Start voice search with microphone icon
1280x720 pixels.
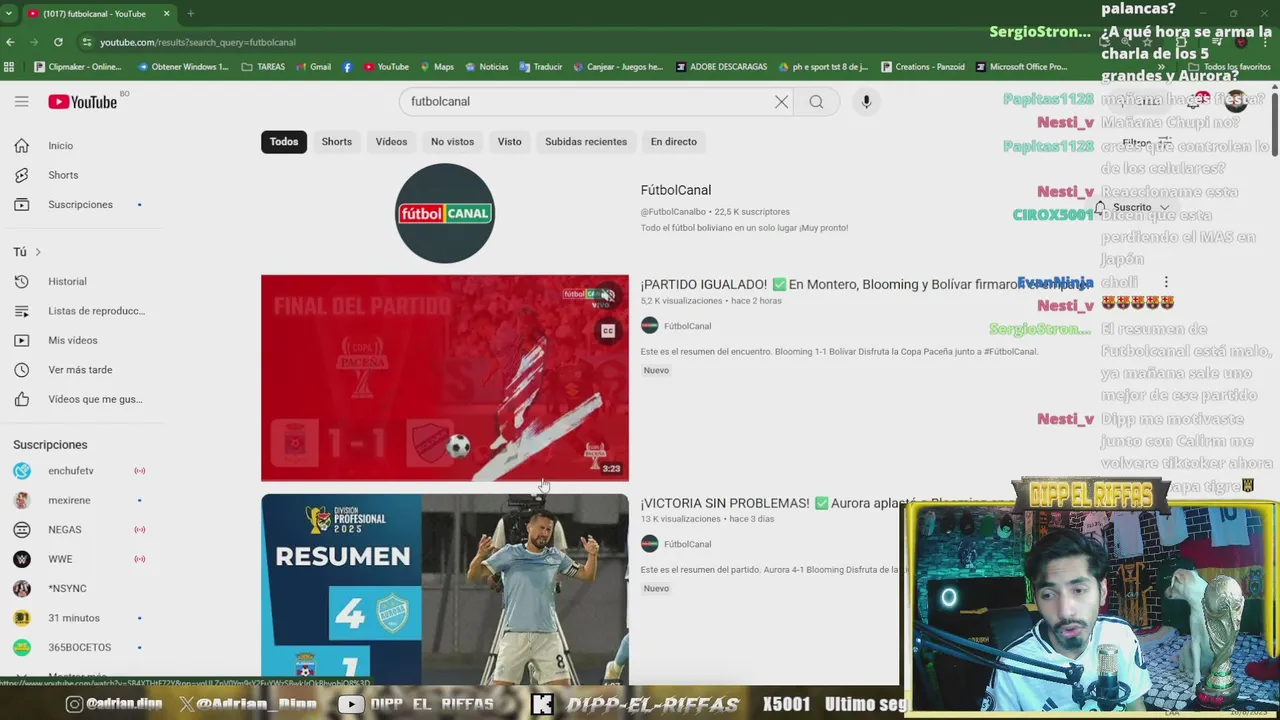(x=866, y=101)
